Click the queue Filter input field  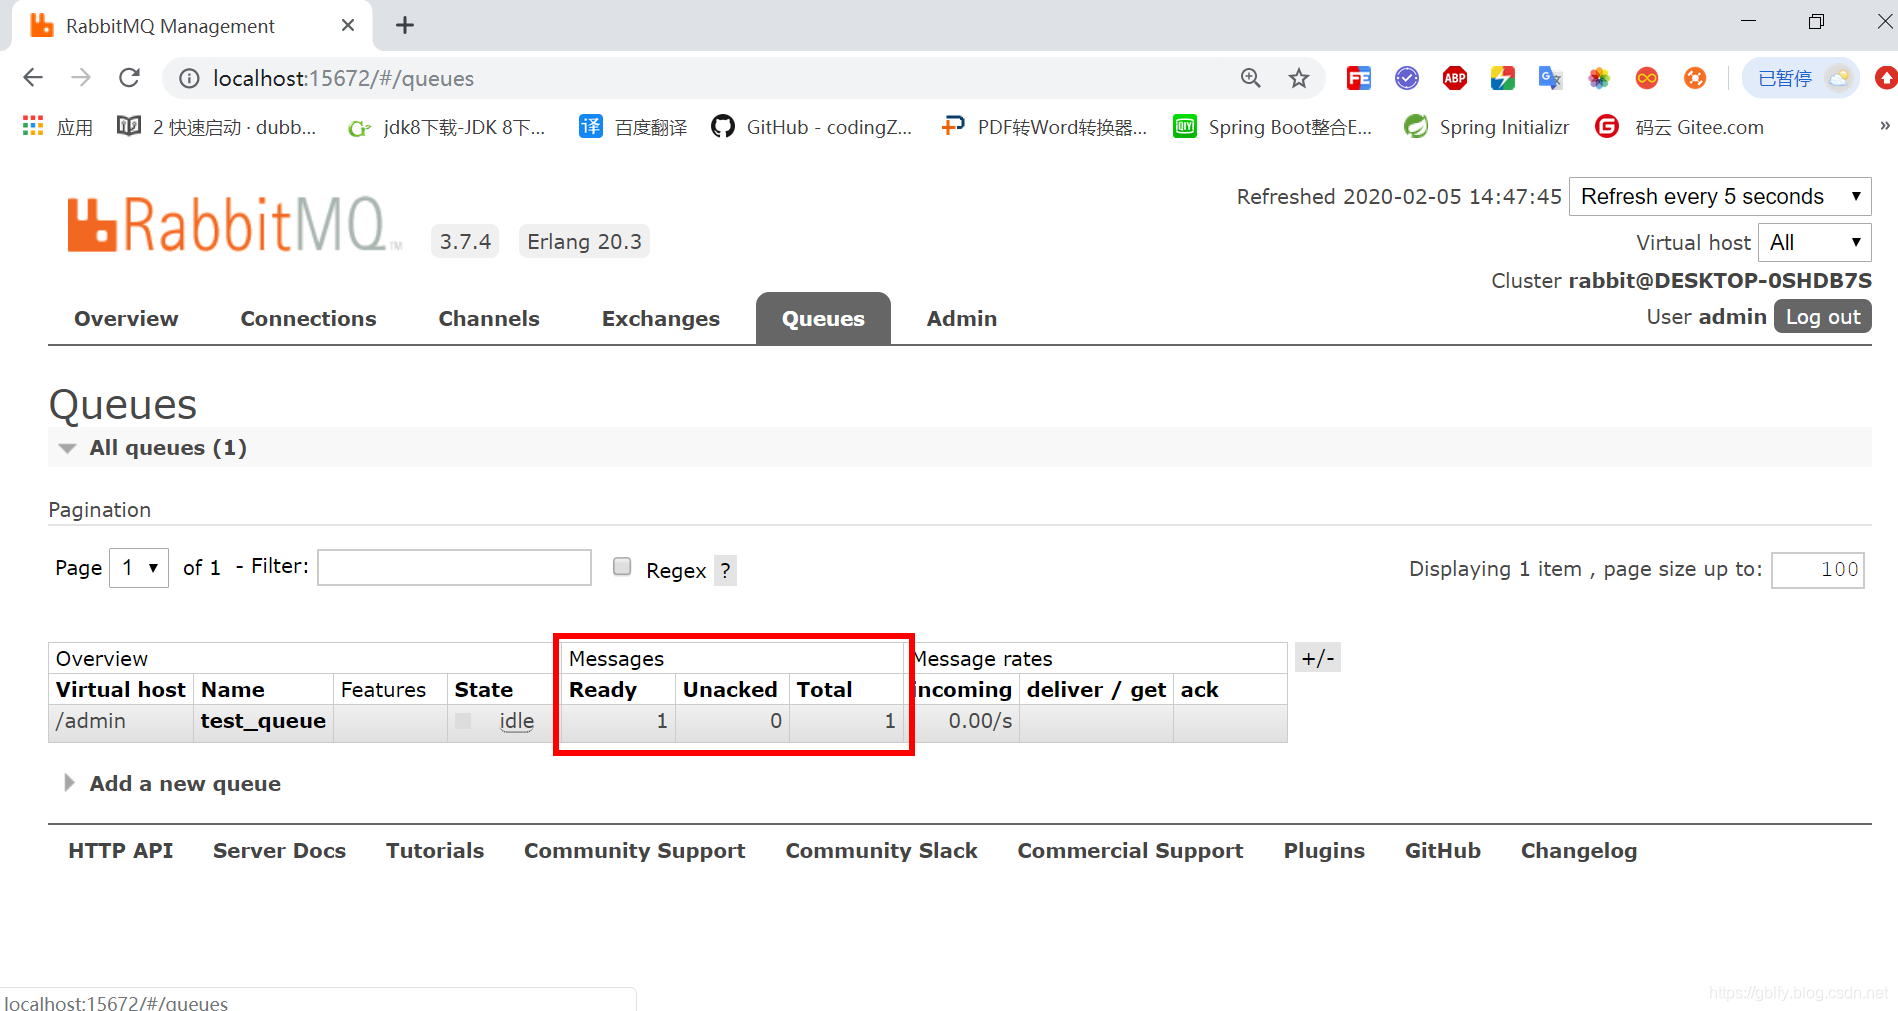(x=455, y=567)
